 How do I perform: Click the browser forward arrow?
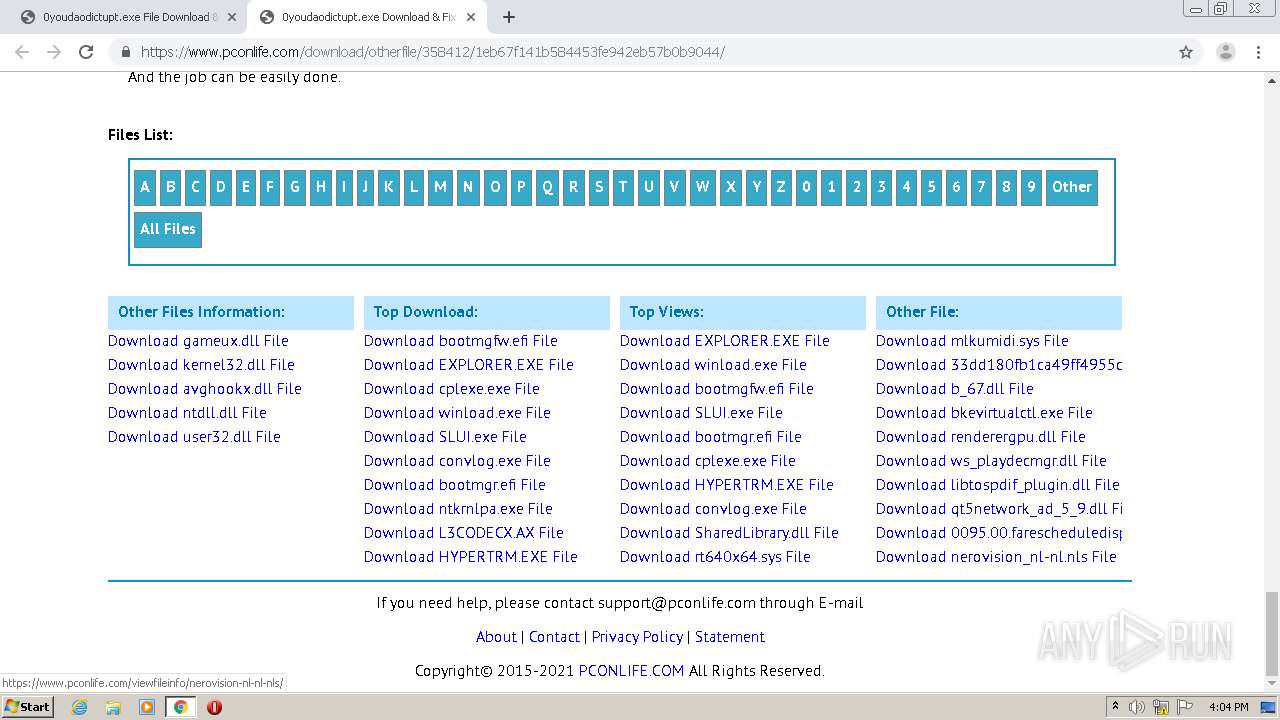coord(54,52)
